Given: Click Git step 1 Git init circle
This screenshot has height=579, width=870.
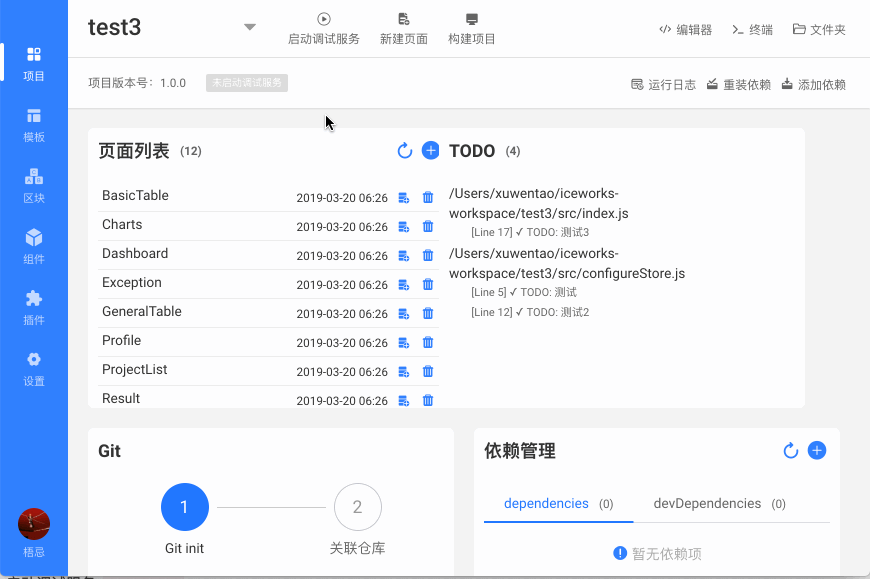Looking at the screenshot, I should (x=185, y=507).
